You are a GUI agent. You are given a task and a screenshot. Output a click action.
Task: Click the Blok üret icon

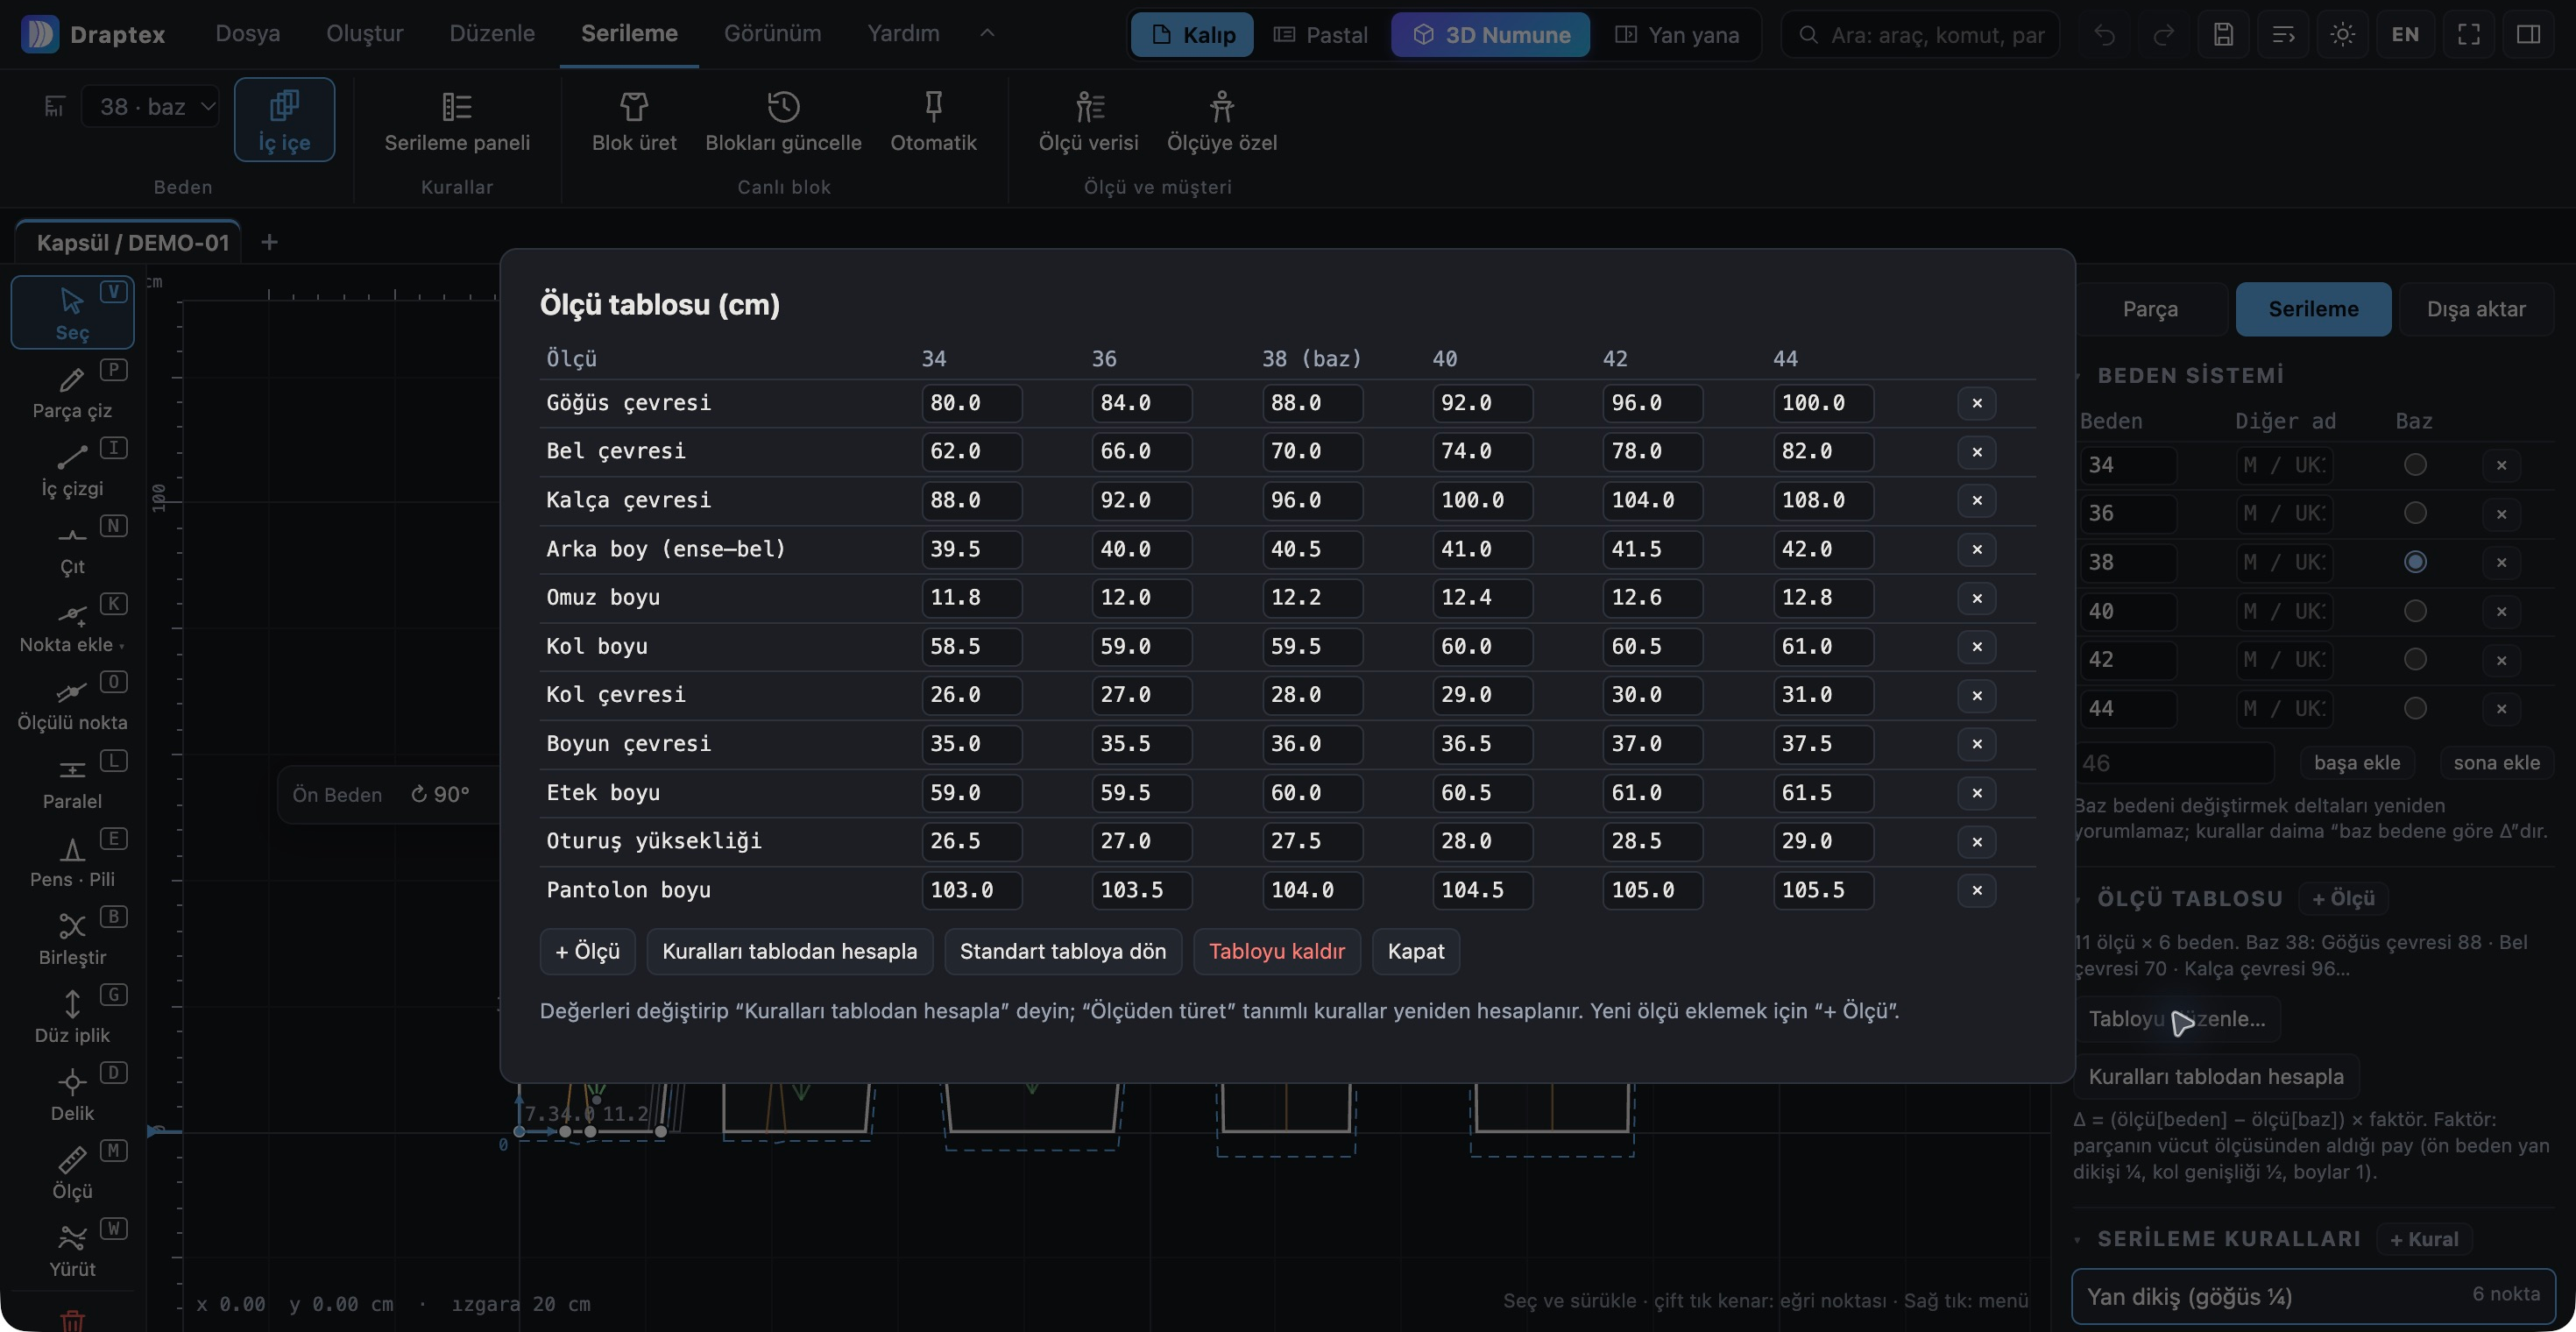[634, 121]
